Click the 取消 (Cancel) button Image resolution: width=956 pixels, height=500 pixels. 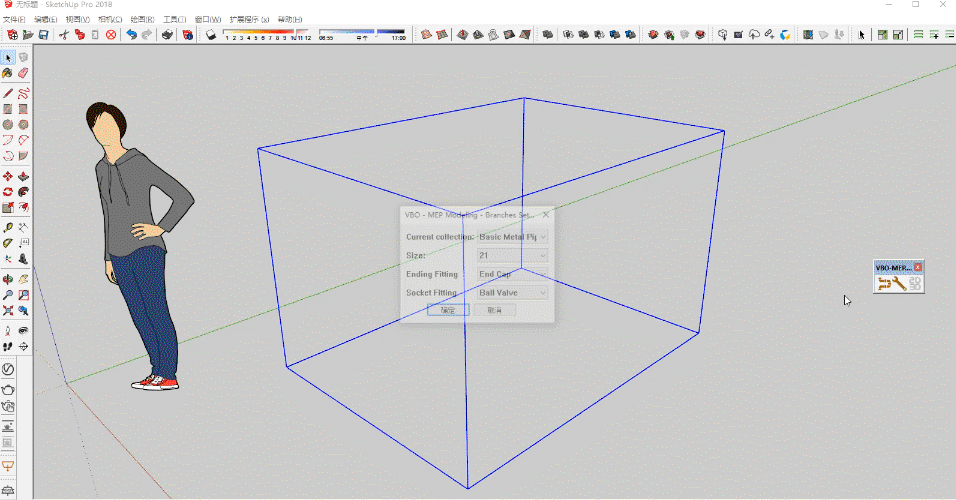[494, 310]
